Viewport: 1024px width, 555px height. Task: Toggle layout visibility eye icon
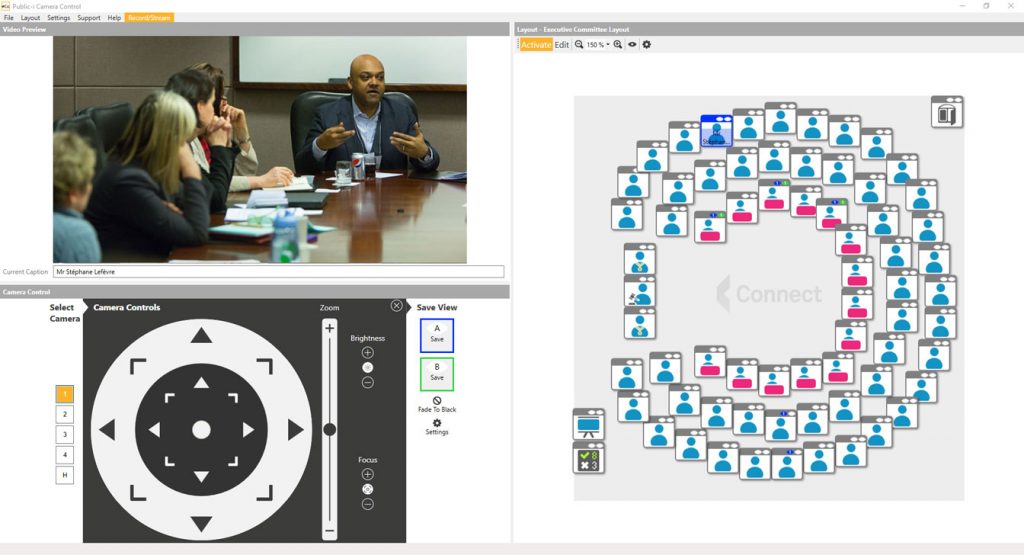(632, 45)
